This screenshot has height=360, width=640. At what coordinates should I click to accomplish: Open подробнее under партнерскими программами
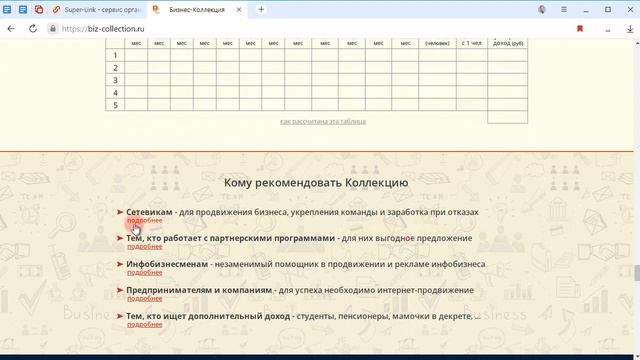[x=144, y=247]
